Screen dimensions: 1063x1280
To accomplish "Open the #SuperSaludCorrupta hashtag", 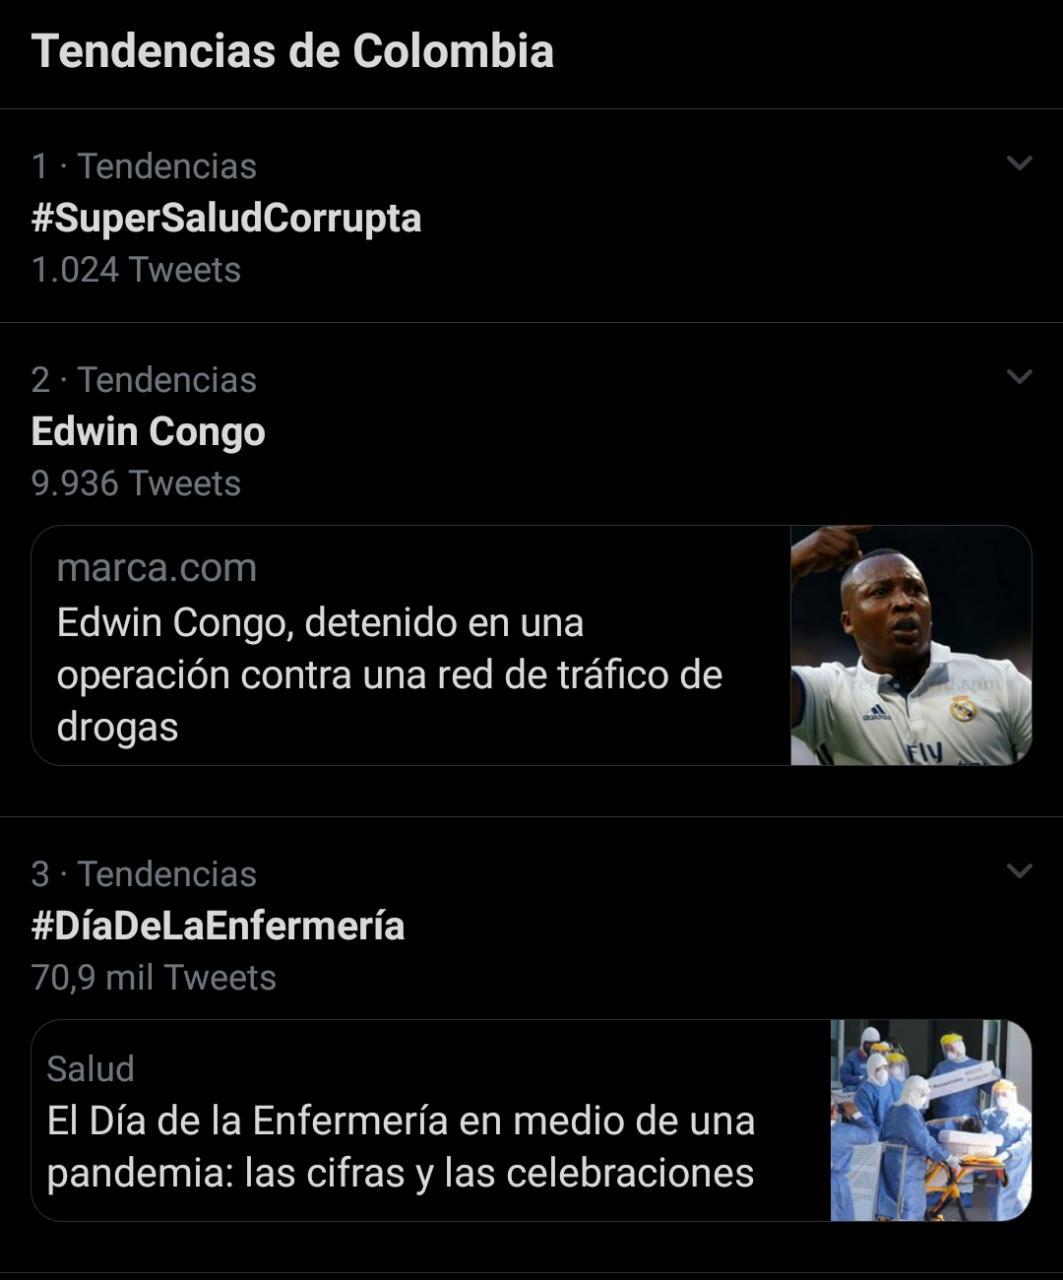I will pos(226,218).
